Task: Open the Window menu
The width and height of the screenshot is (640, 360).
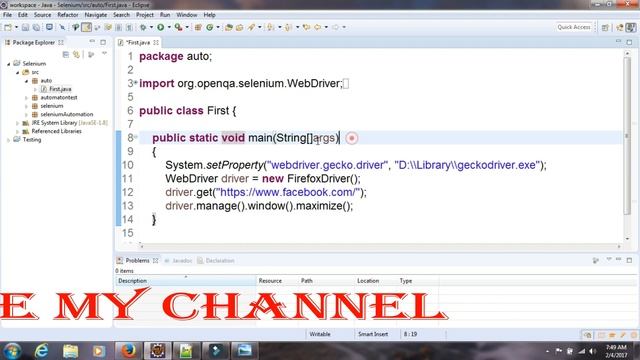Action: click(x=187, y=15)
